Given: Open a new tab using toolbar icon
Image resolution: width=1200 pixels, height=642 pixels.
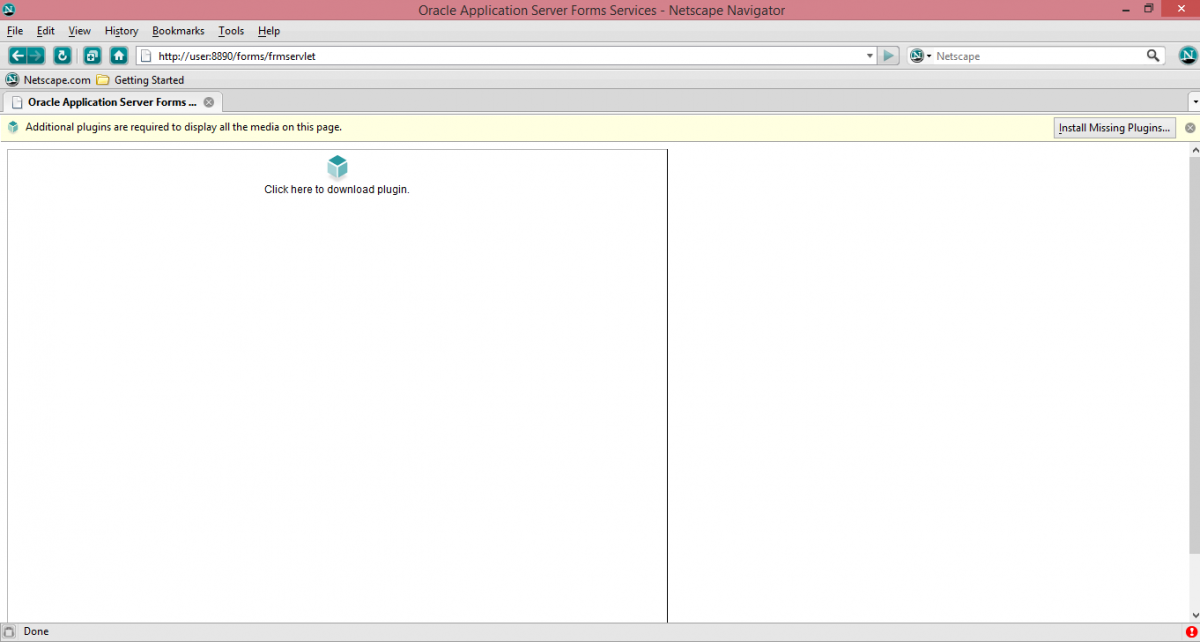Looking at the screenshot, I should (92, 56).
